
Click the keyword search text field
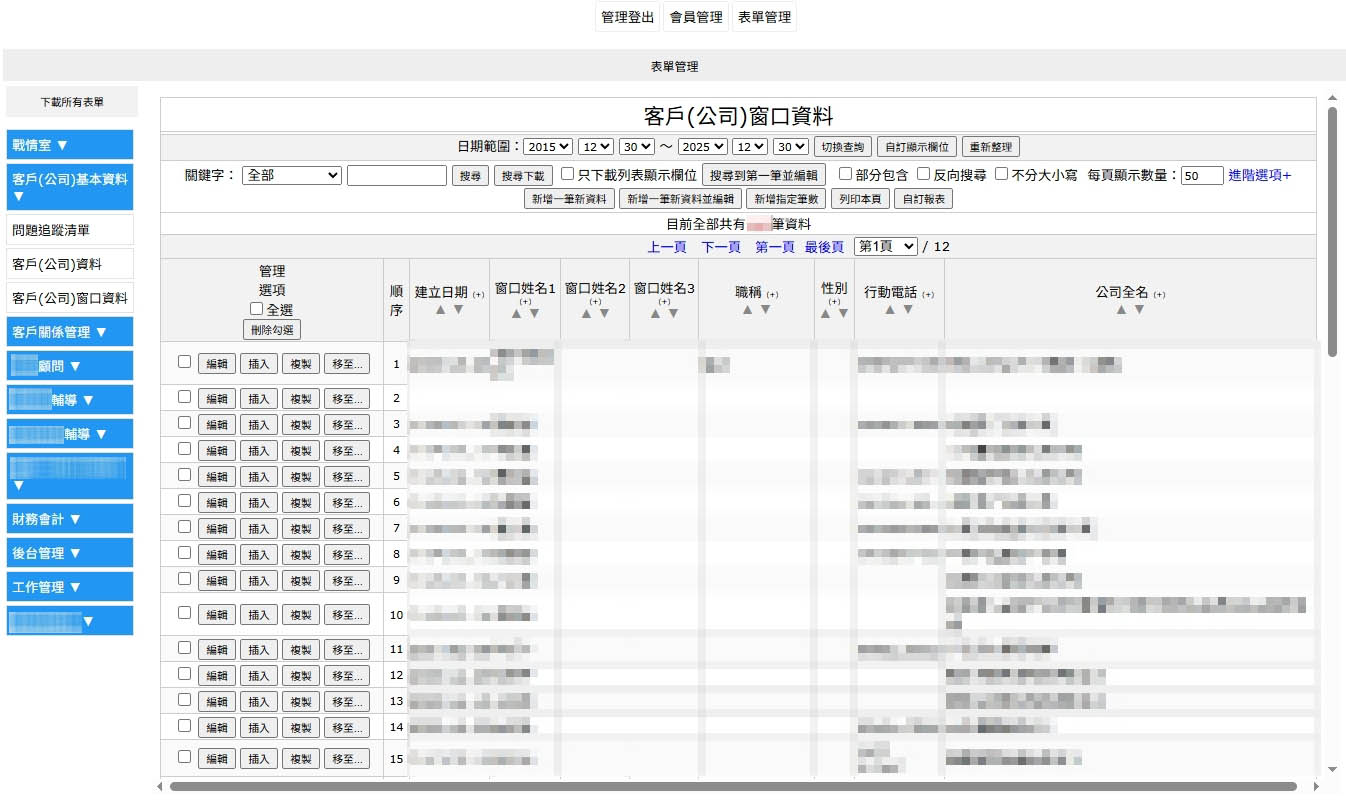(x=397, y=175)
